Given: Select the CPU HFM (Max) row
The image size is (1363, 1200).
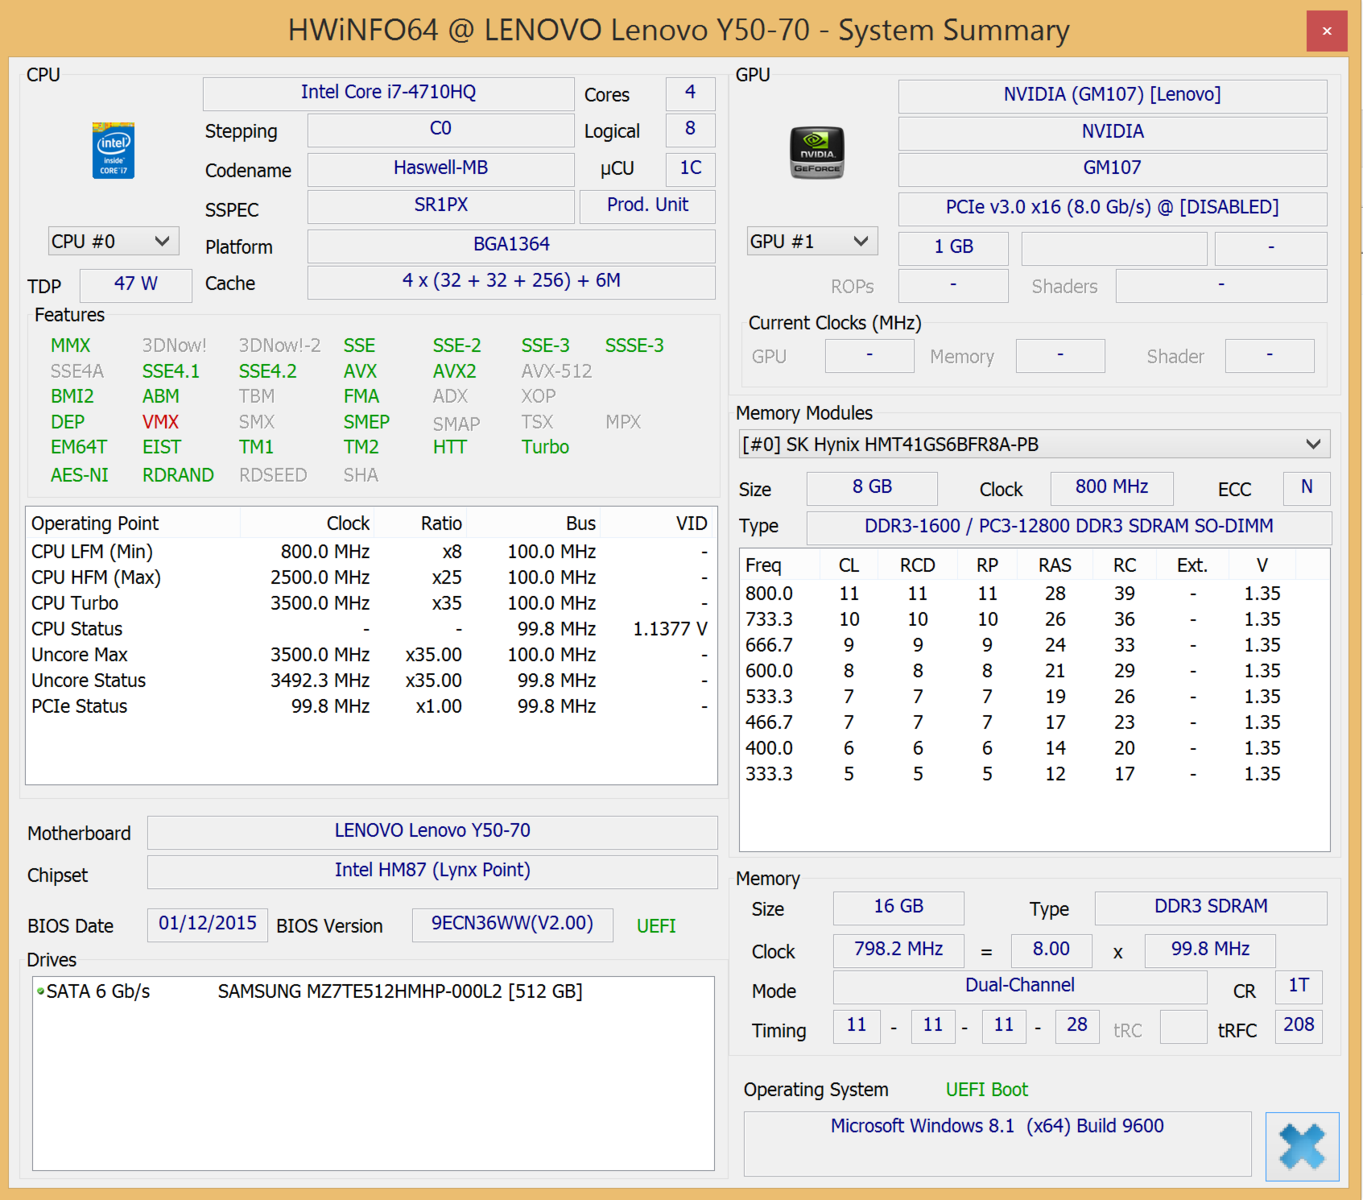Looking at the screenshot, I should [370, 578].
